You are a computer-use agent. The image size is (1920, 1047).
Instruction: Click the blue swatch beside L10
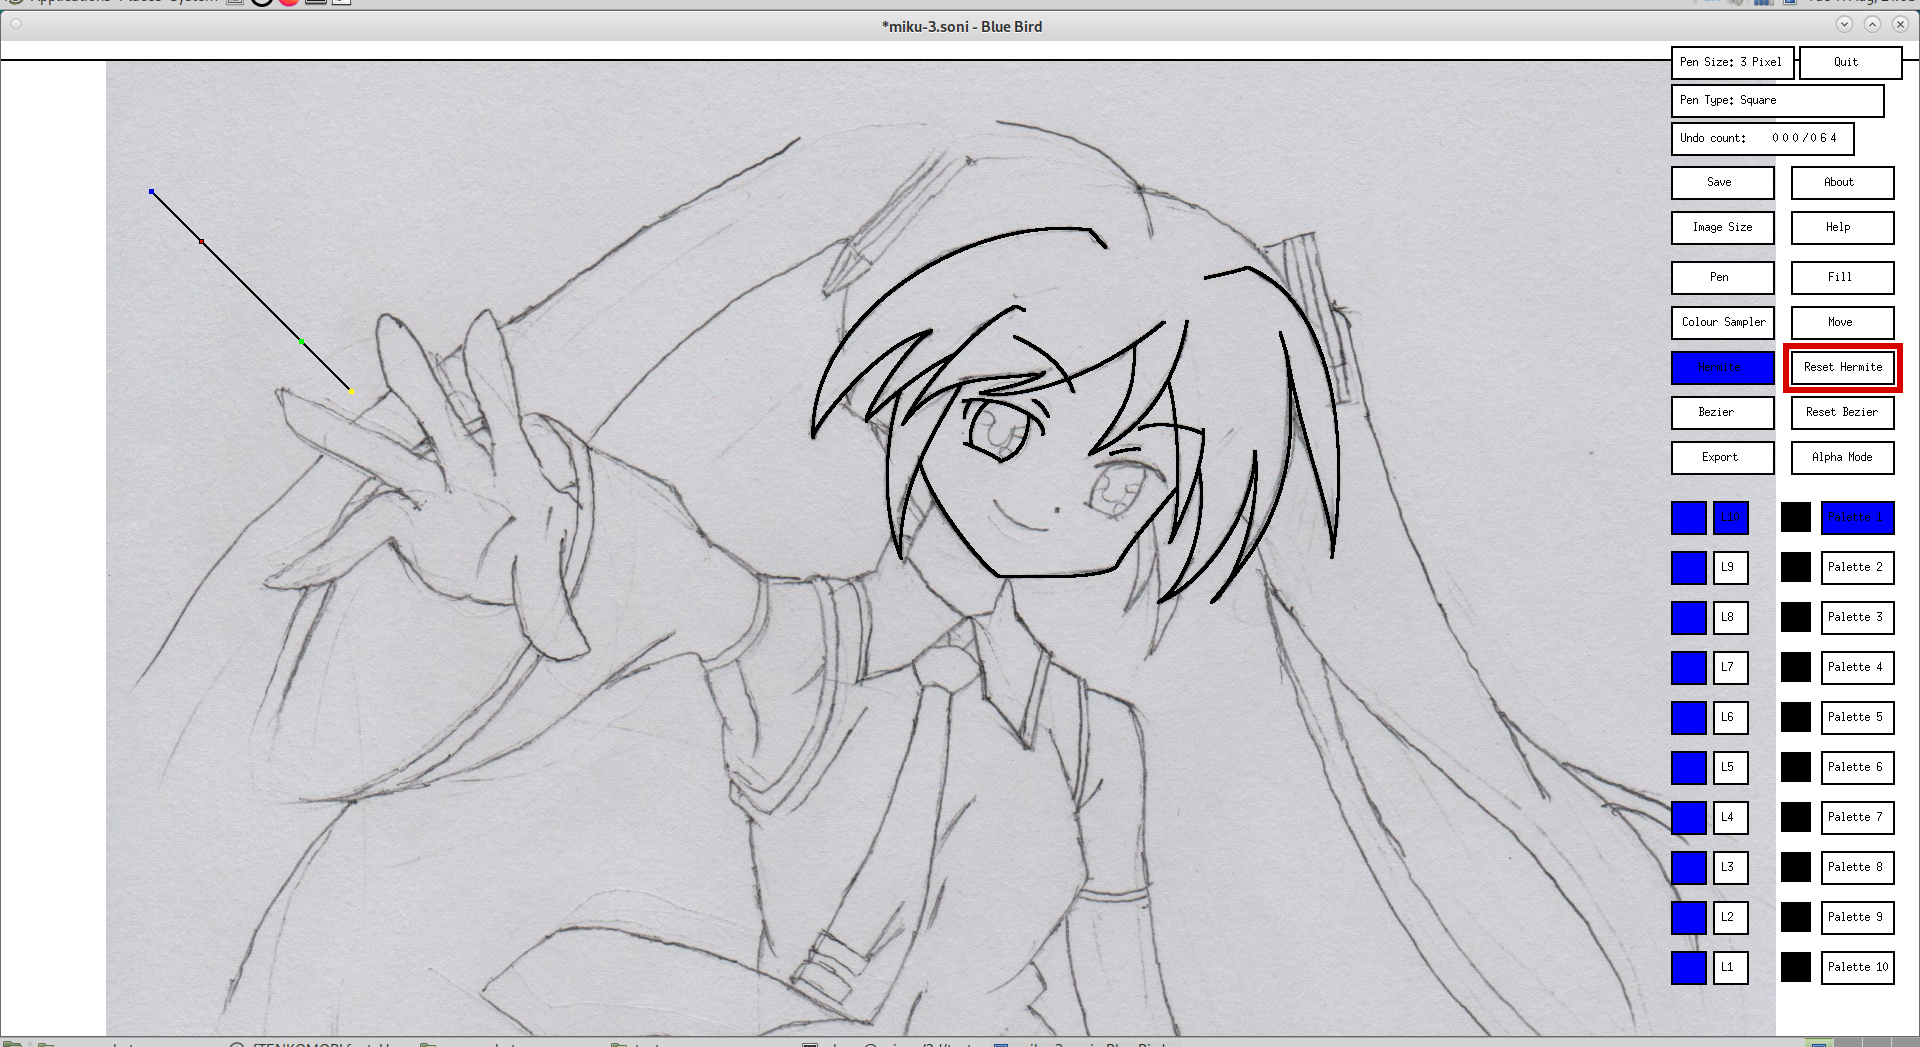(1689, 517)
